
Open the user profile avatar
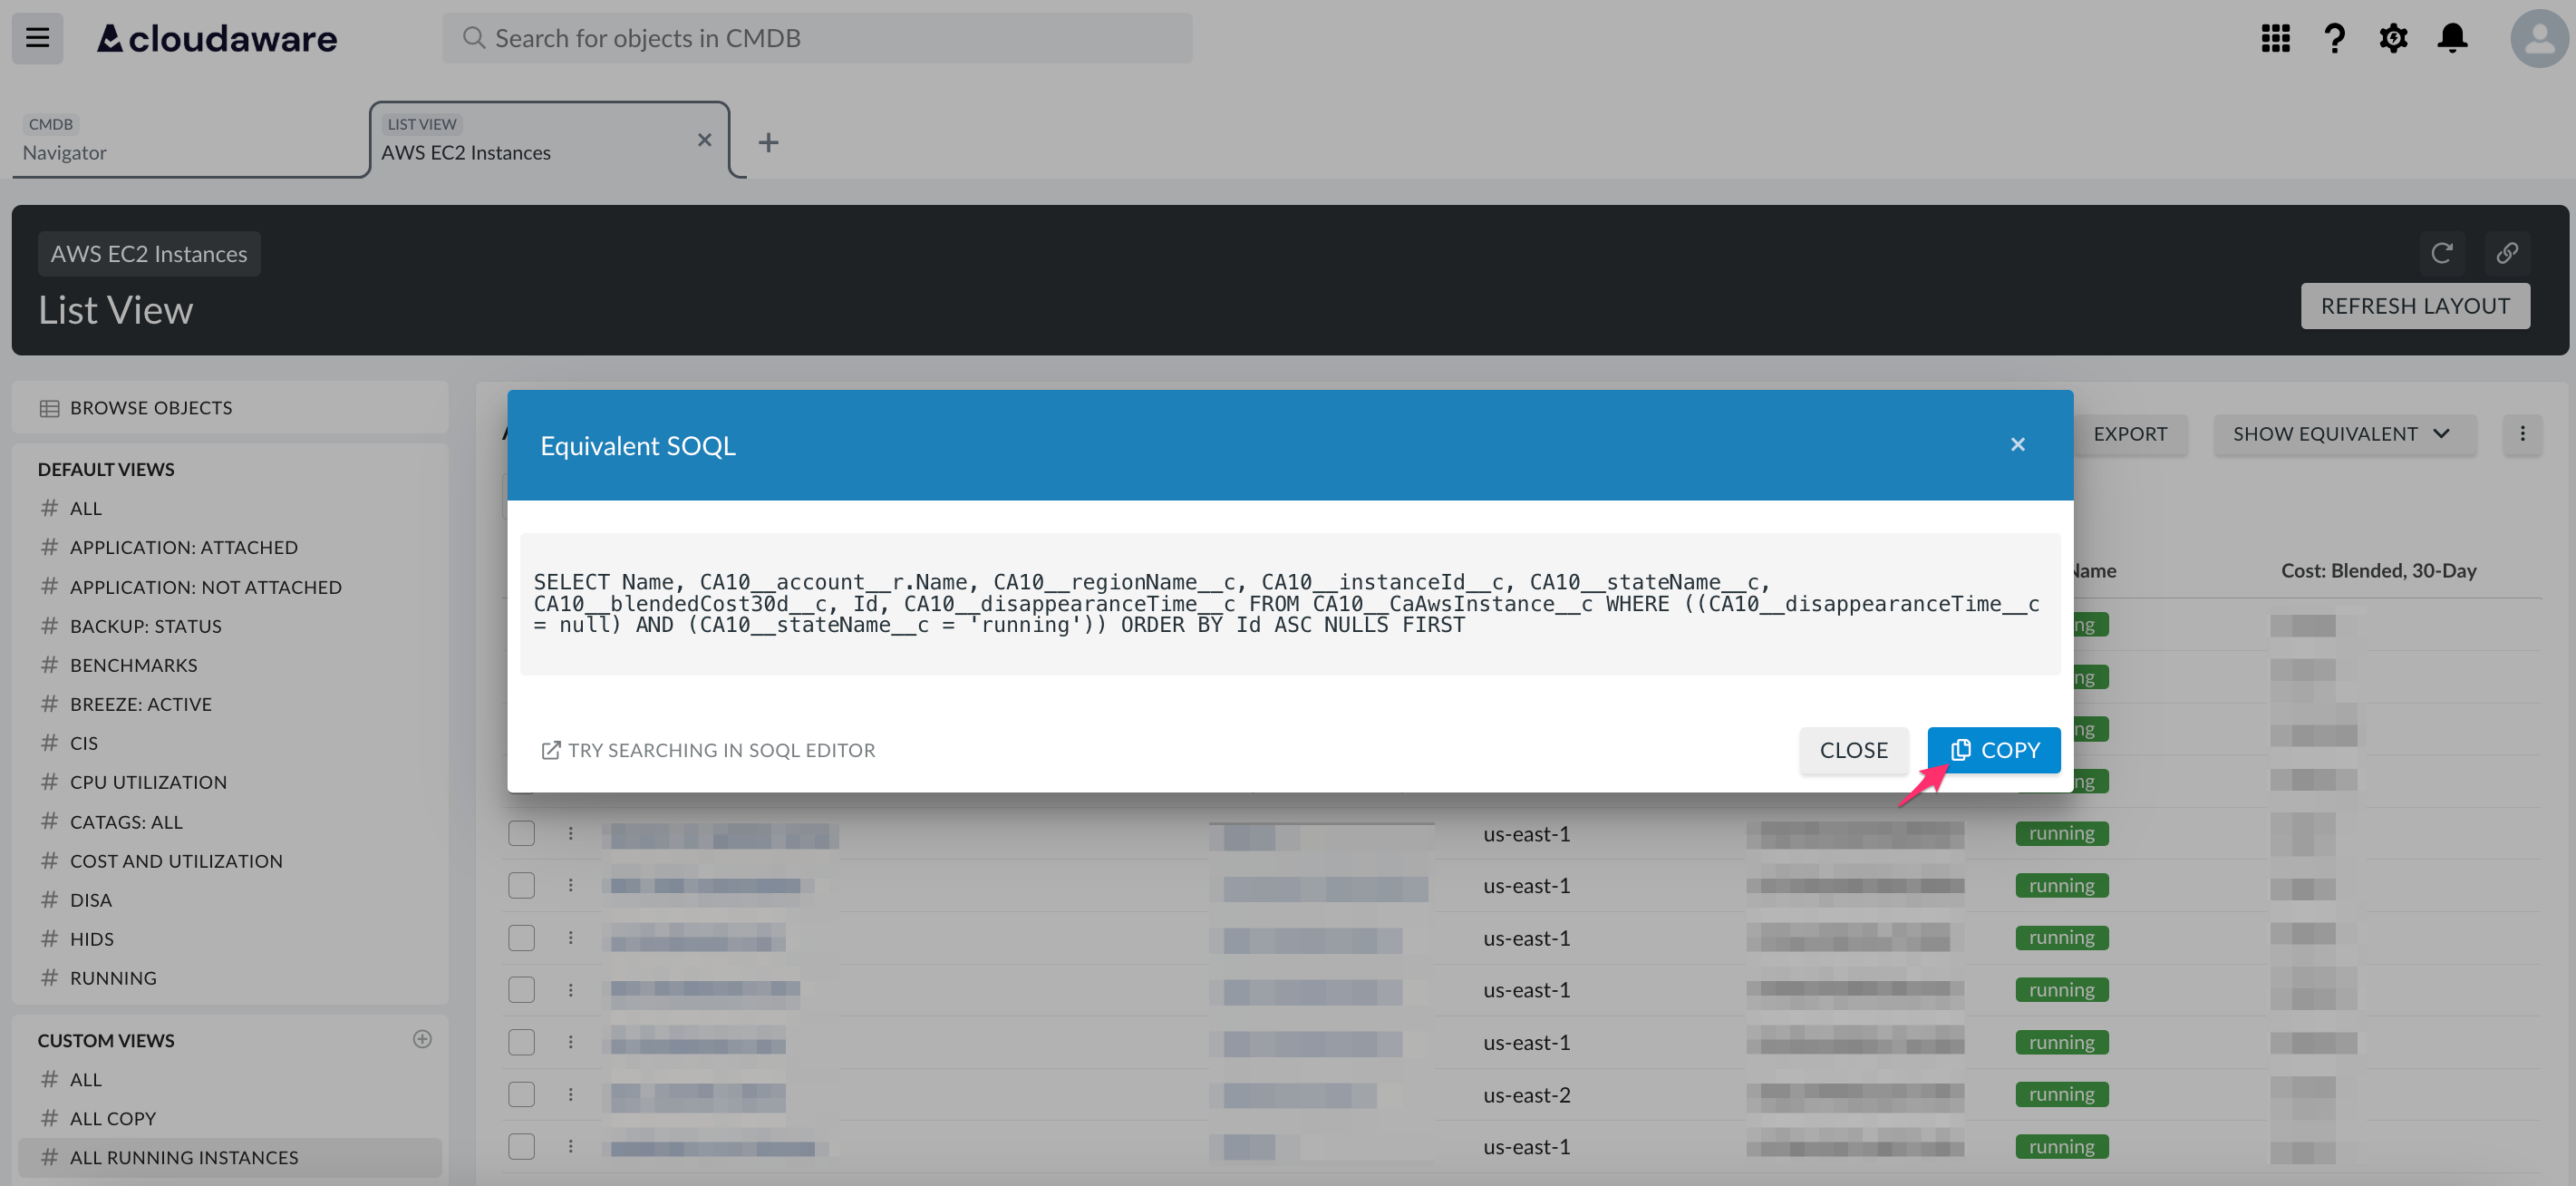[2539, 38]
